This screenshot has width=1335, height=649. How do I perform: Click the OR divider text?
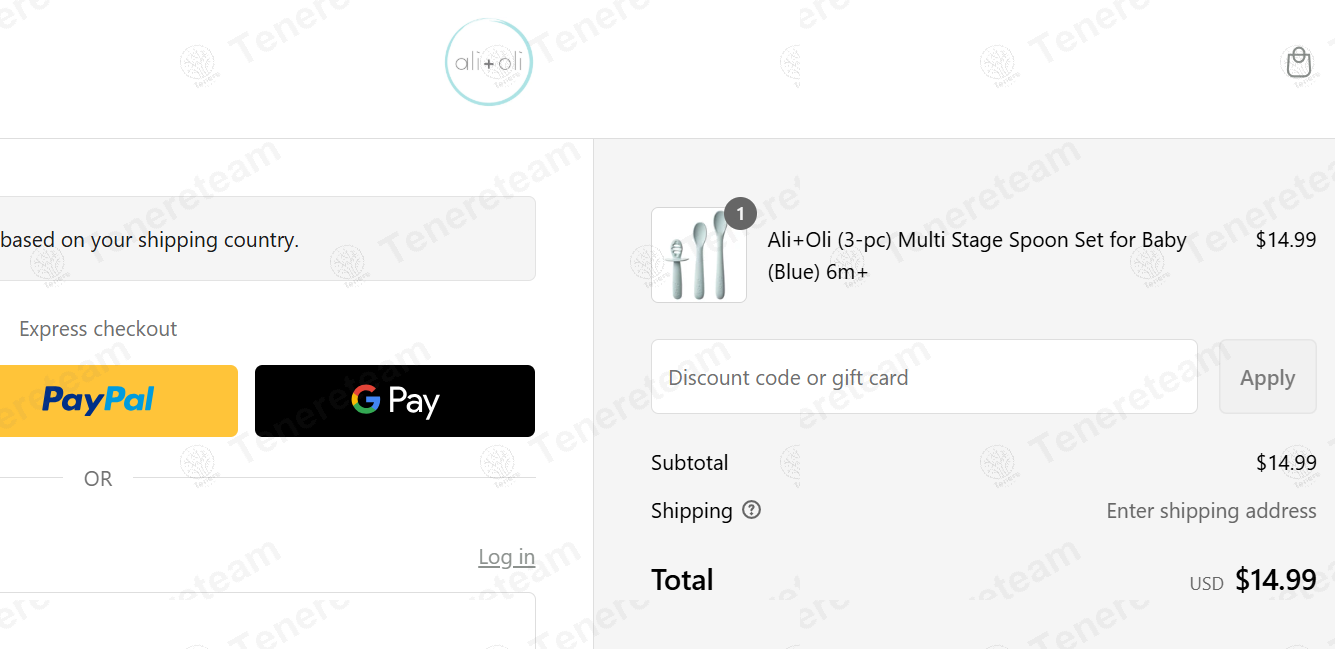point(98,479)
